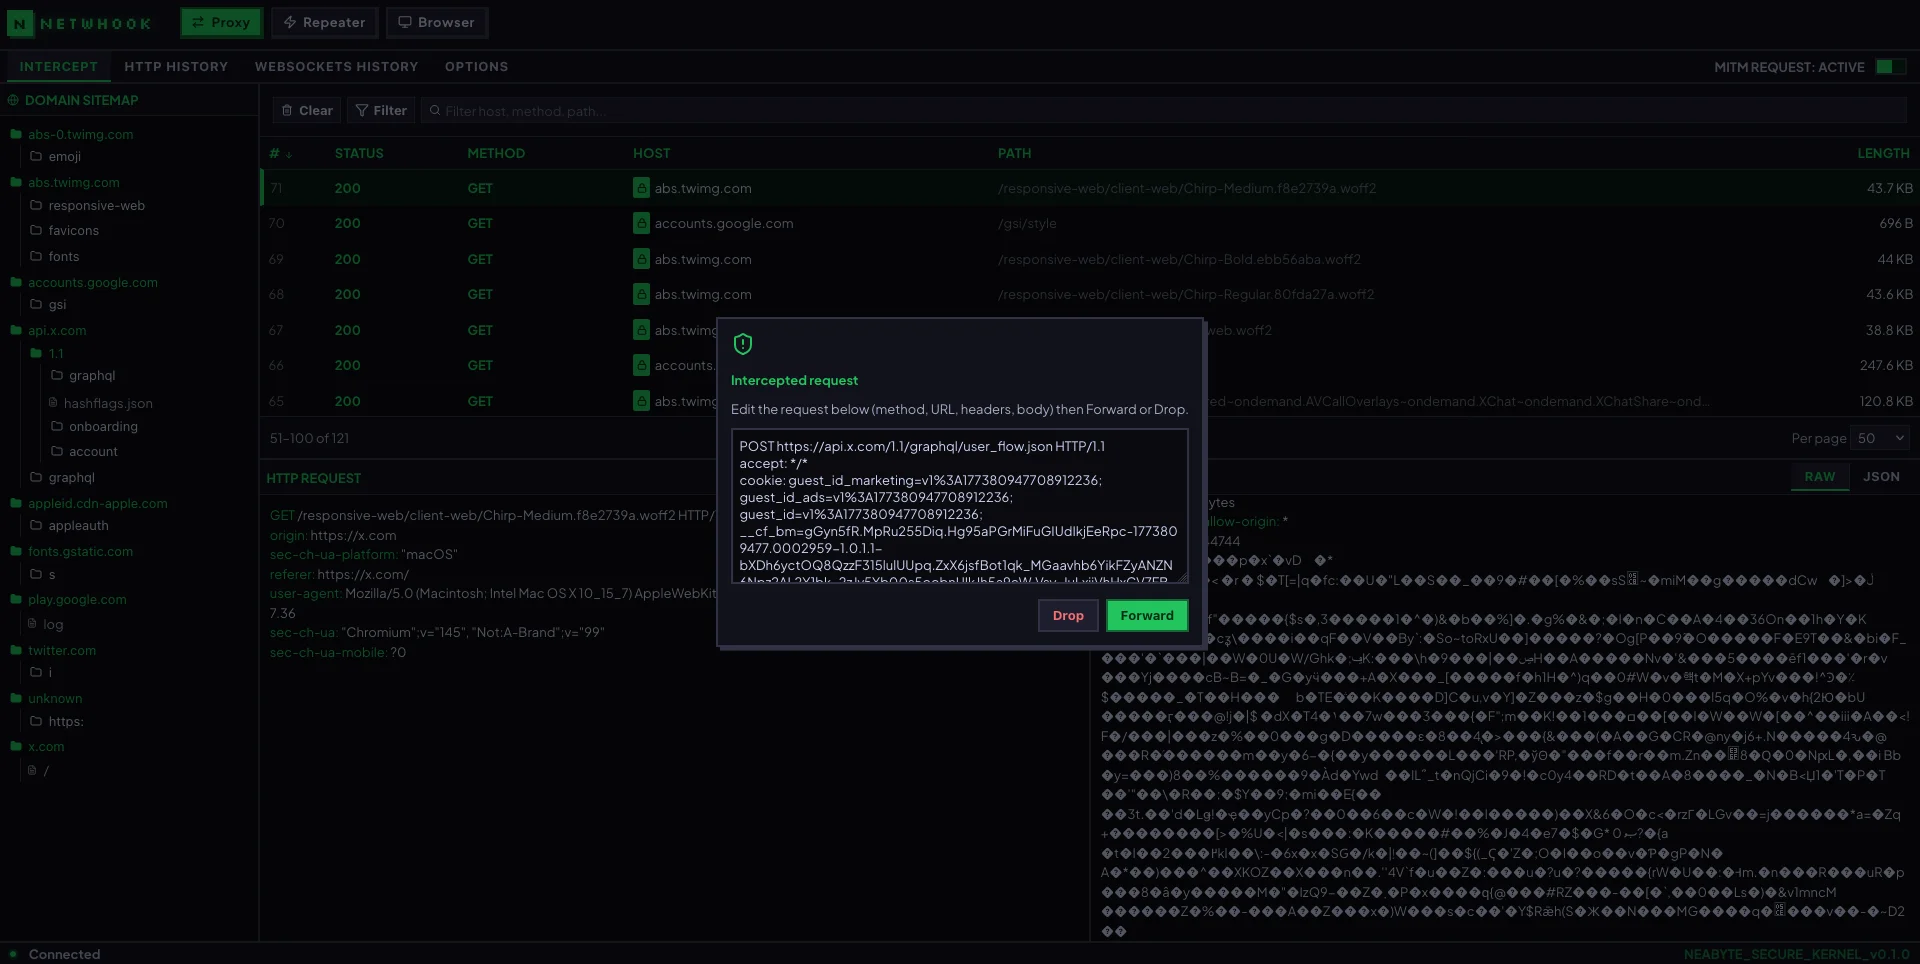Select request row 70 accounts.google.com

tap(1088, 223)
